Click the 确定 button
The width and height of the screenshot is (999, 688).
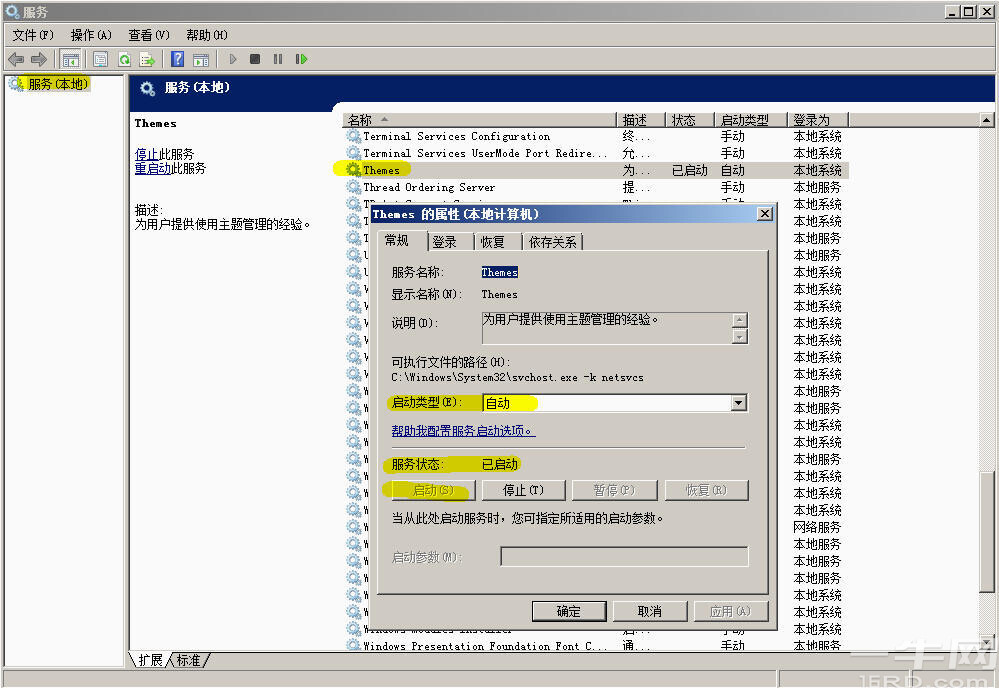tap(569, 610)
